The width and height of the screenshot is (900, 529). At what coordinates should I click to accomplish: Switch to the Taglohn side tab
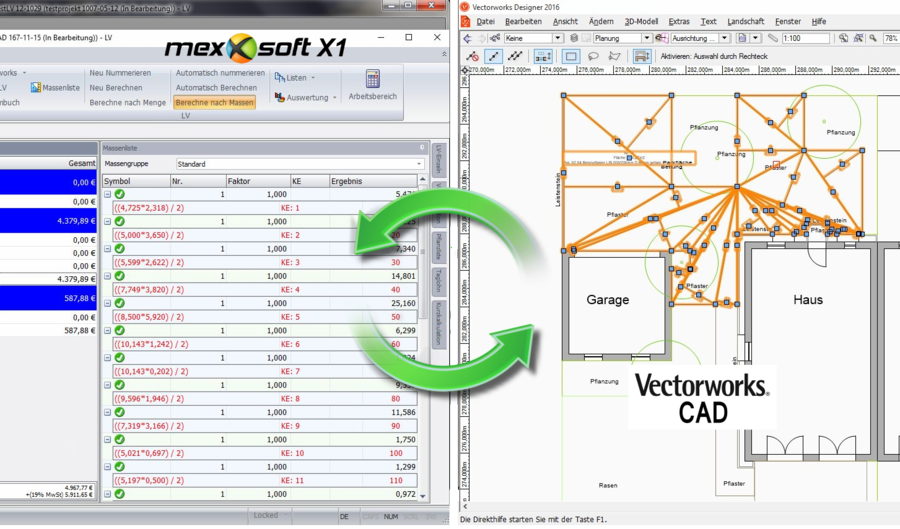[x=438, y=280]
